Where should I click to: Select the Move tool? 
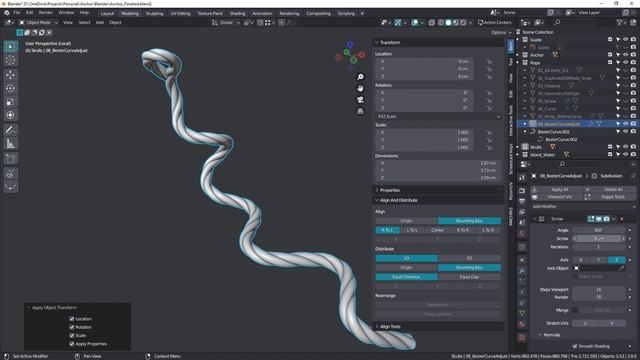(11, 75)
